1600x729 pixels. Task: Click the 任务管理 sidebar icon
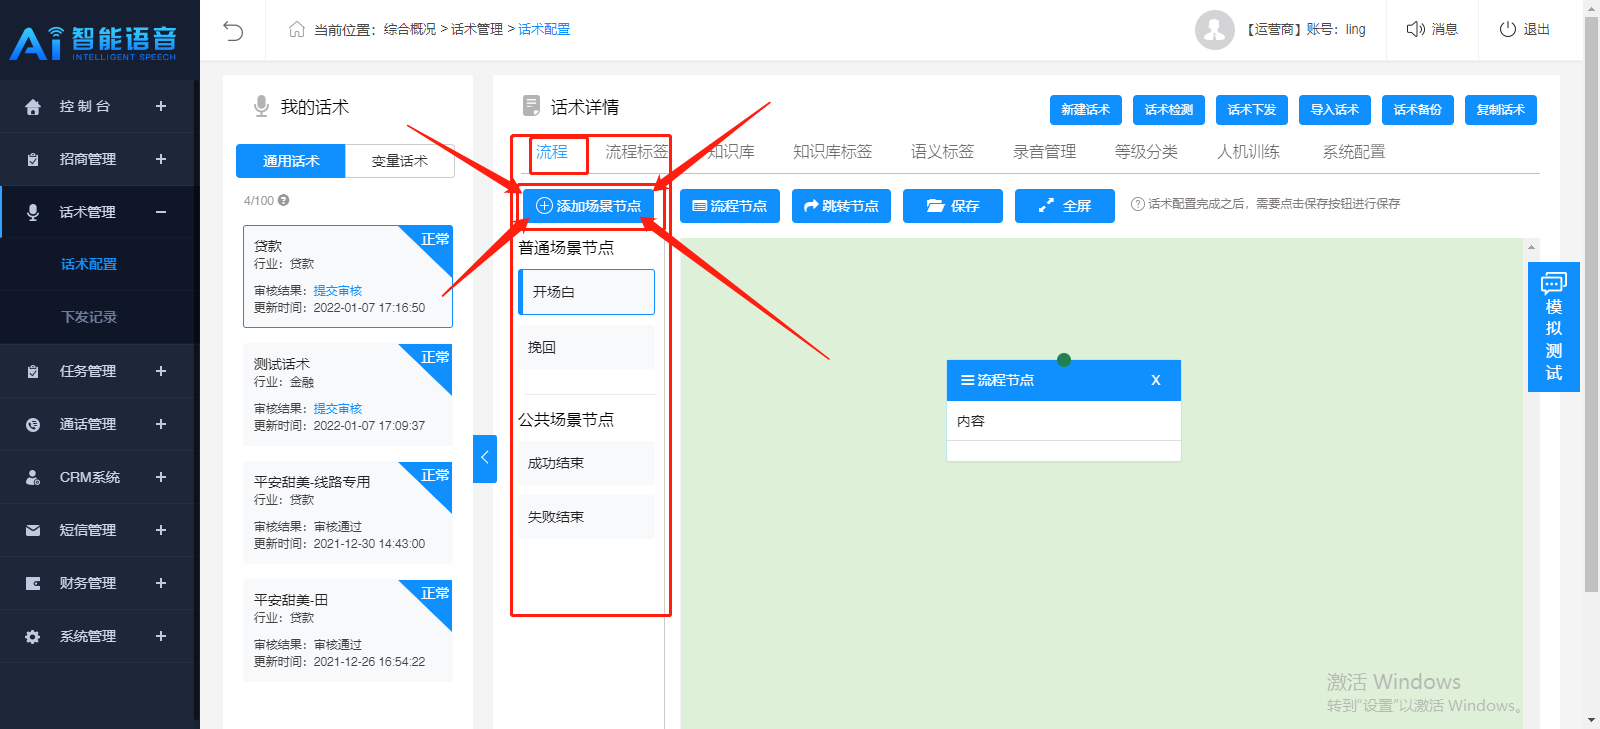point(33,371)
